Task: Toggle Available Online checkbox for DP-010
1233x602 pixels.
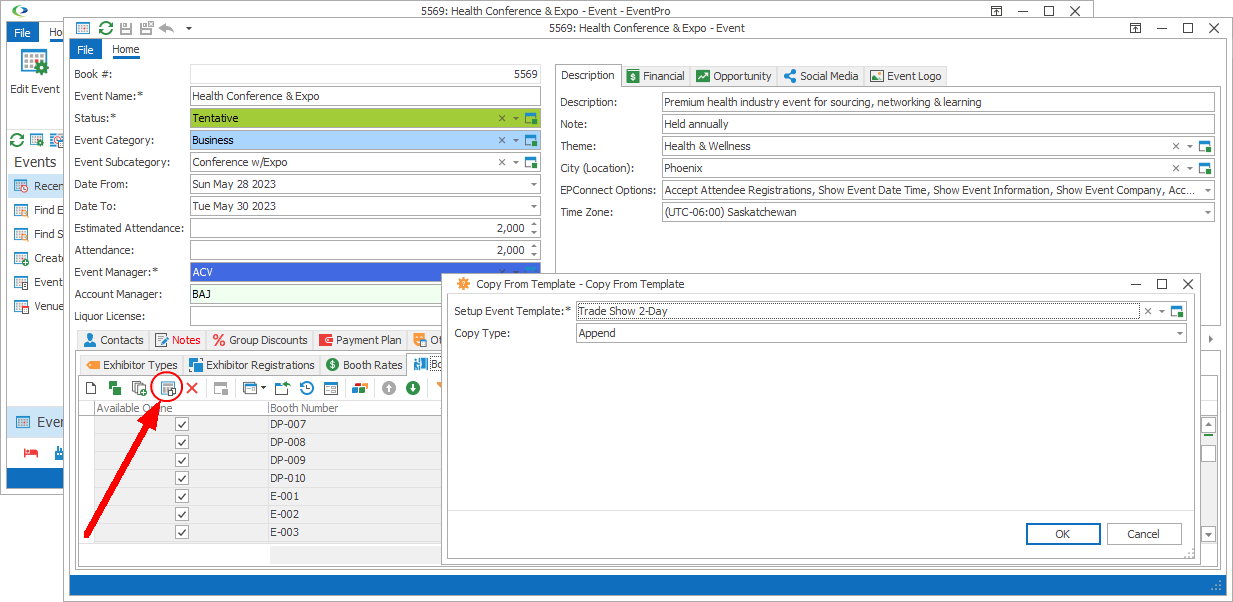Action: pos(182,478)
